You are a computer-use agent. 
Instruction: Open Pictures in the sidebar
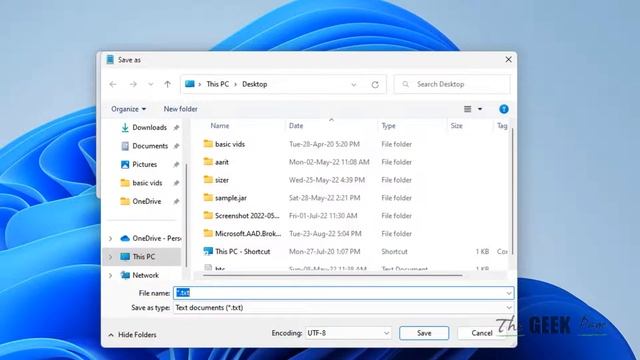click(x=144, y=164)
